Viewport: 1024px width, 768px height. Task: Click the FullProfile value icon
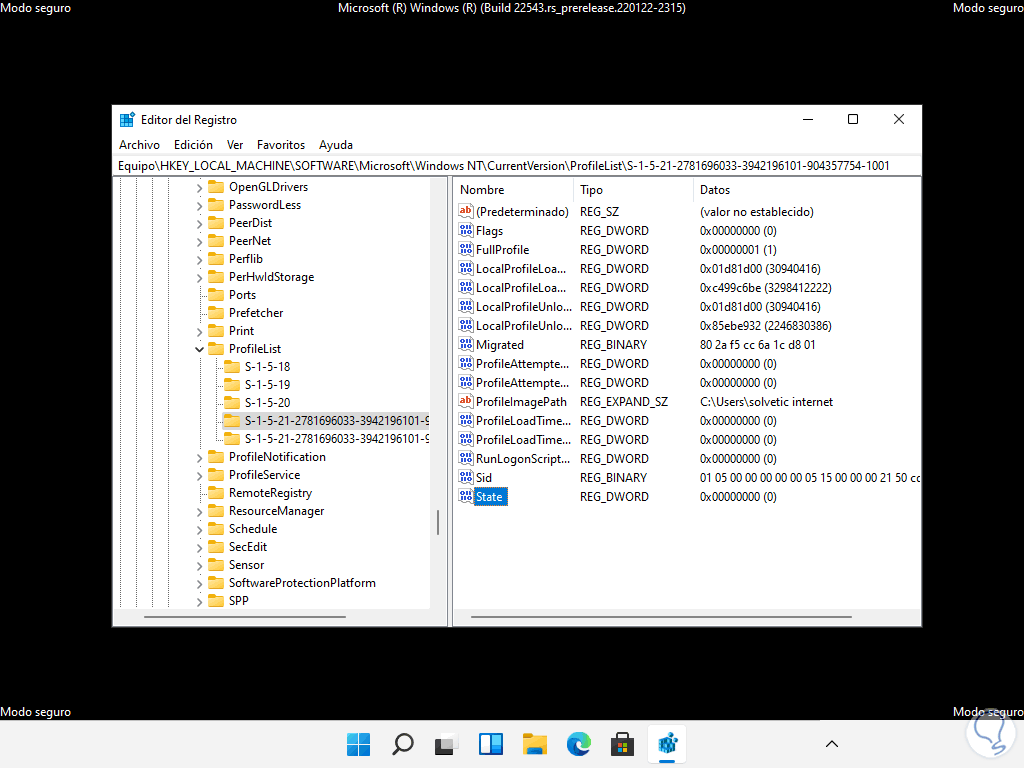click(x=466, y=249)
